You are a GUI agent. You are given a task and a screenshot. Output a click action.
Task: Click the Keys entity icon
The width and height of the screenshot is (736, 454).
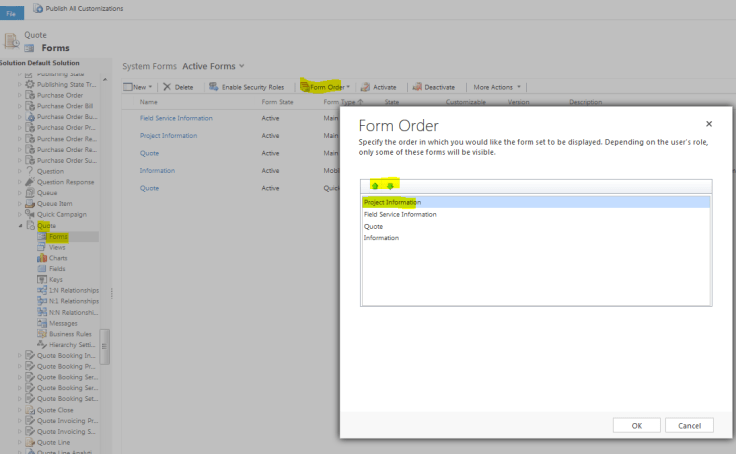[x=42, y=279]
